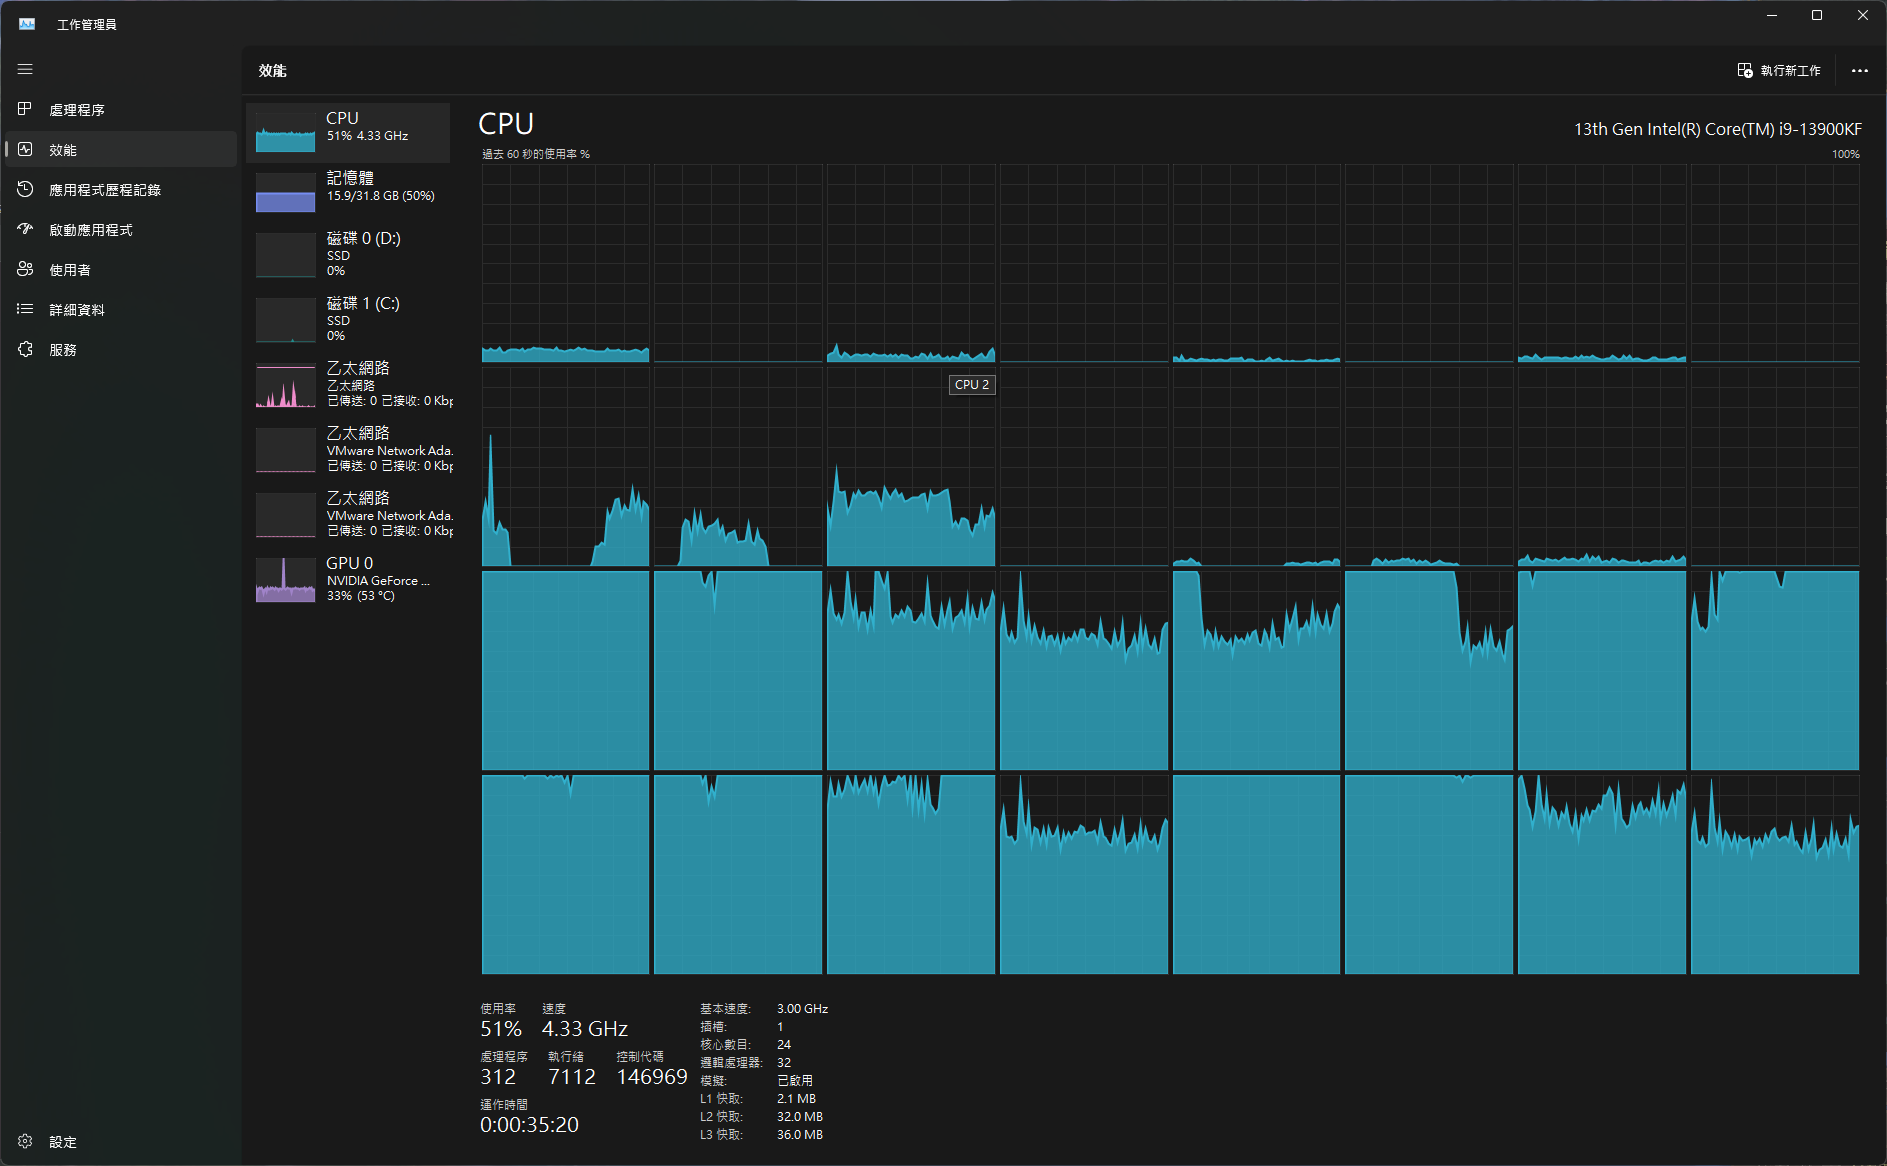Image resolution: width=1887 pixels, height=1166 pixels.
Task: Maximize the Task Manager window
Action: point(1817,15)
